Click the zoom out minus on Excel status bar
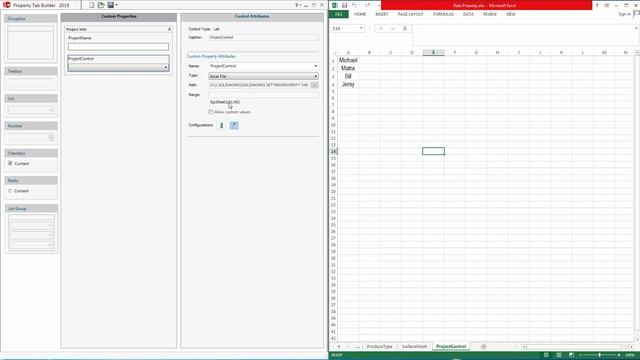The width and height of the screenshot is (640, 360). 580,355
